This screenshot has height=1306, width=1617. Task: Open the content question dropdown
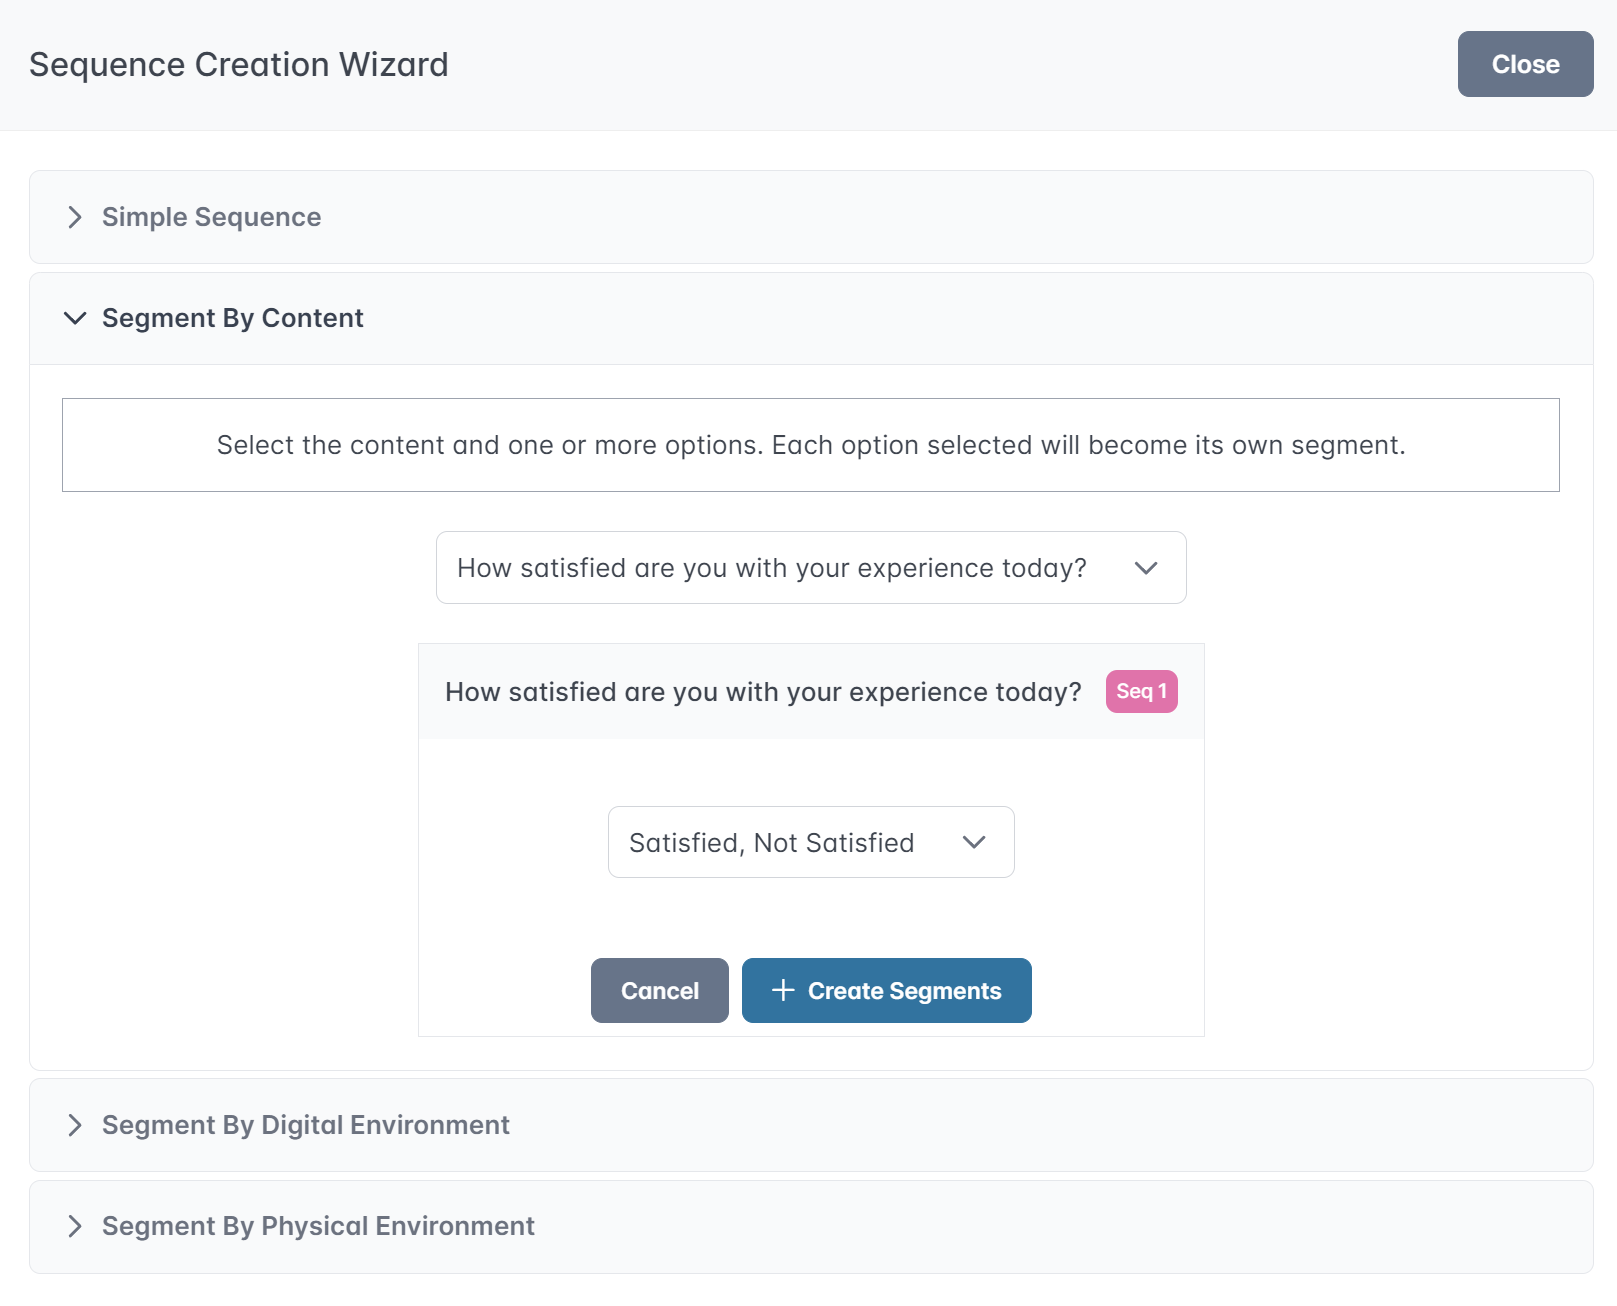point(771,568)
